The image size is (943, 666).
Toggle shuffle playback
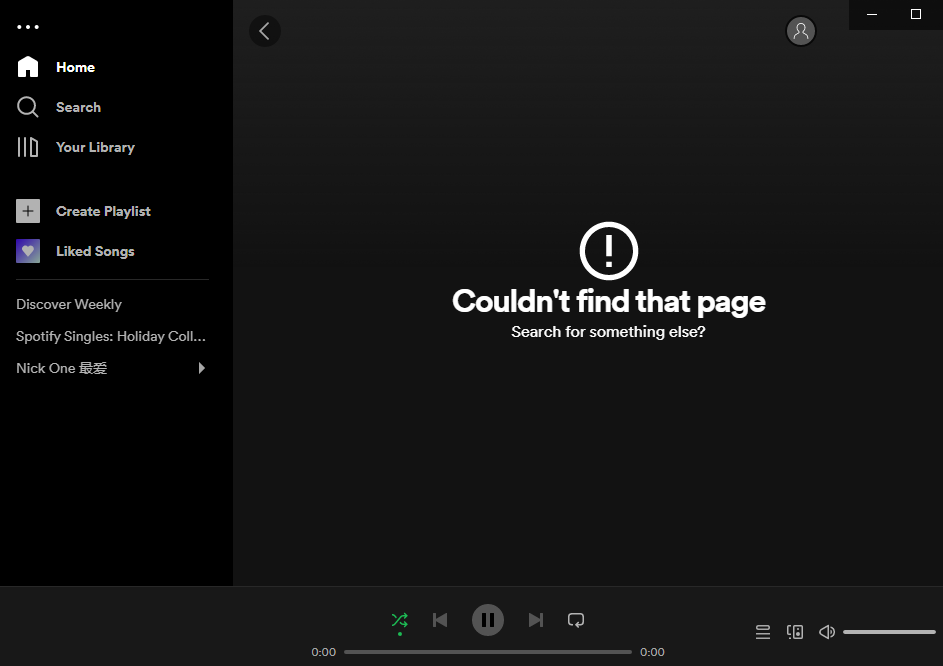click(399, 620)
